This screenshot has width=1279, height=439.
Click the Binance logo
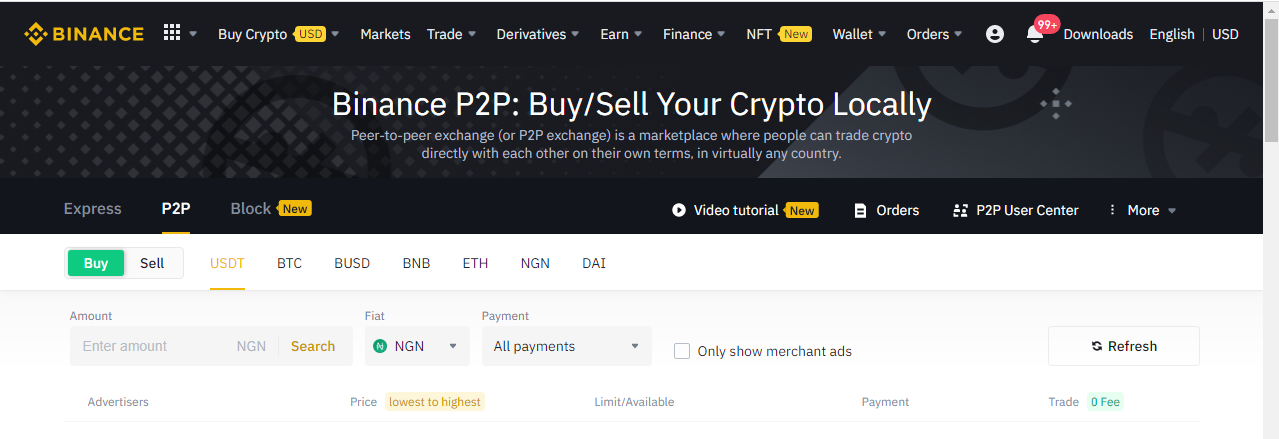click(84, 34)
